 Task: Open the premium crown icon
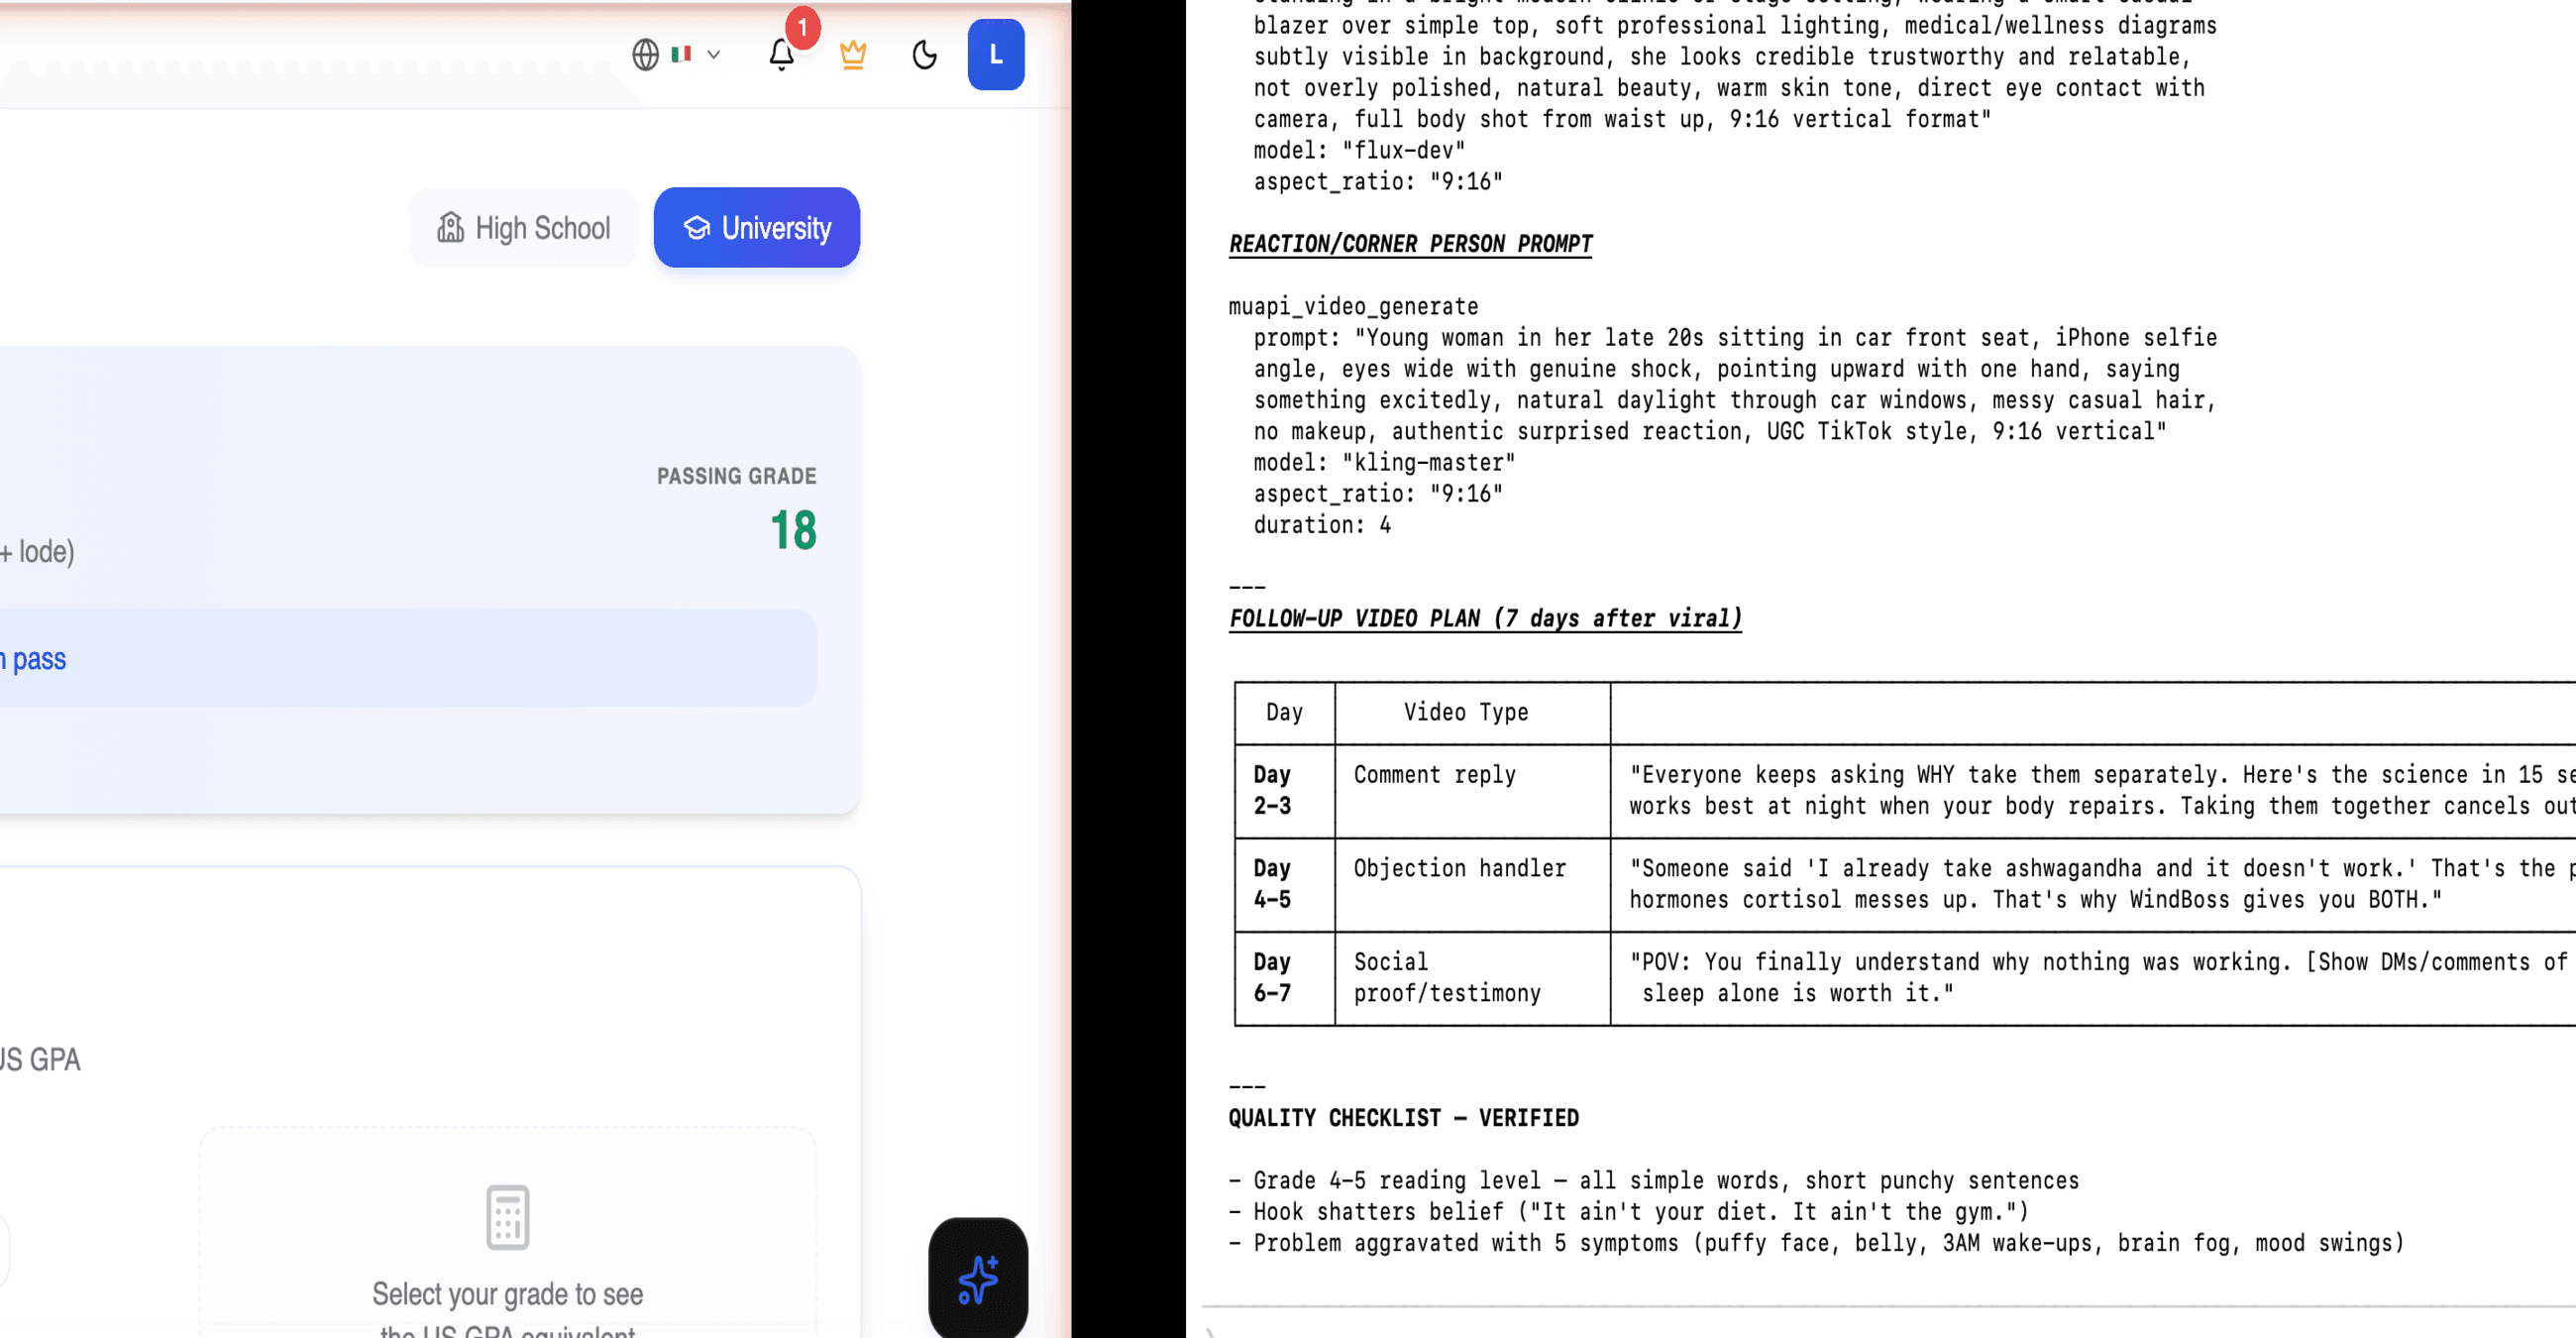(x=852, y=55)
